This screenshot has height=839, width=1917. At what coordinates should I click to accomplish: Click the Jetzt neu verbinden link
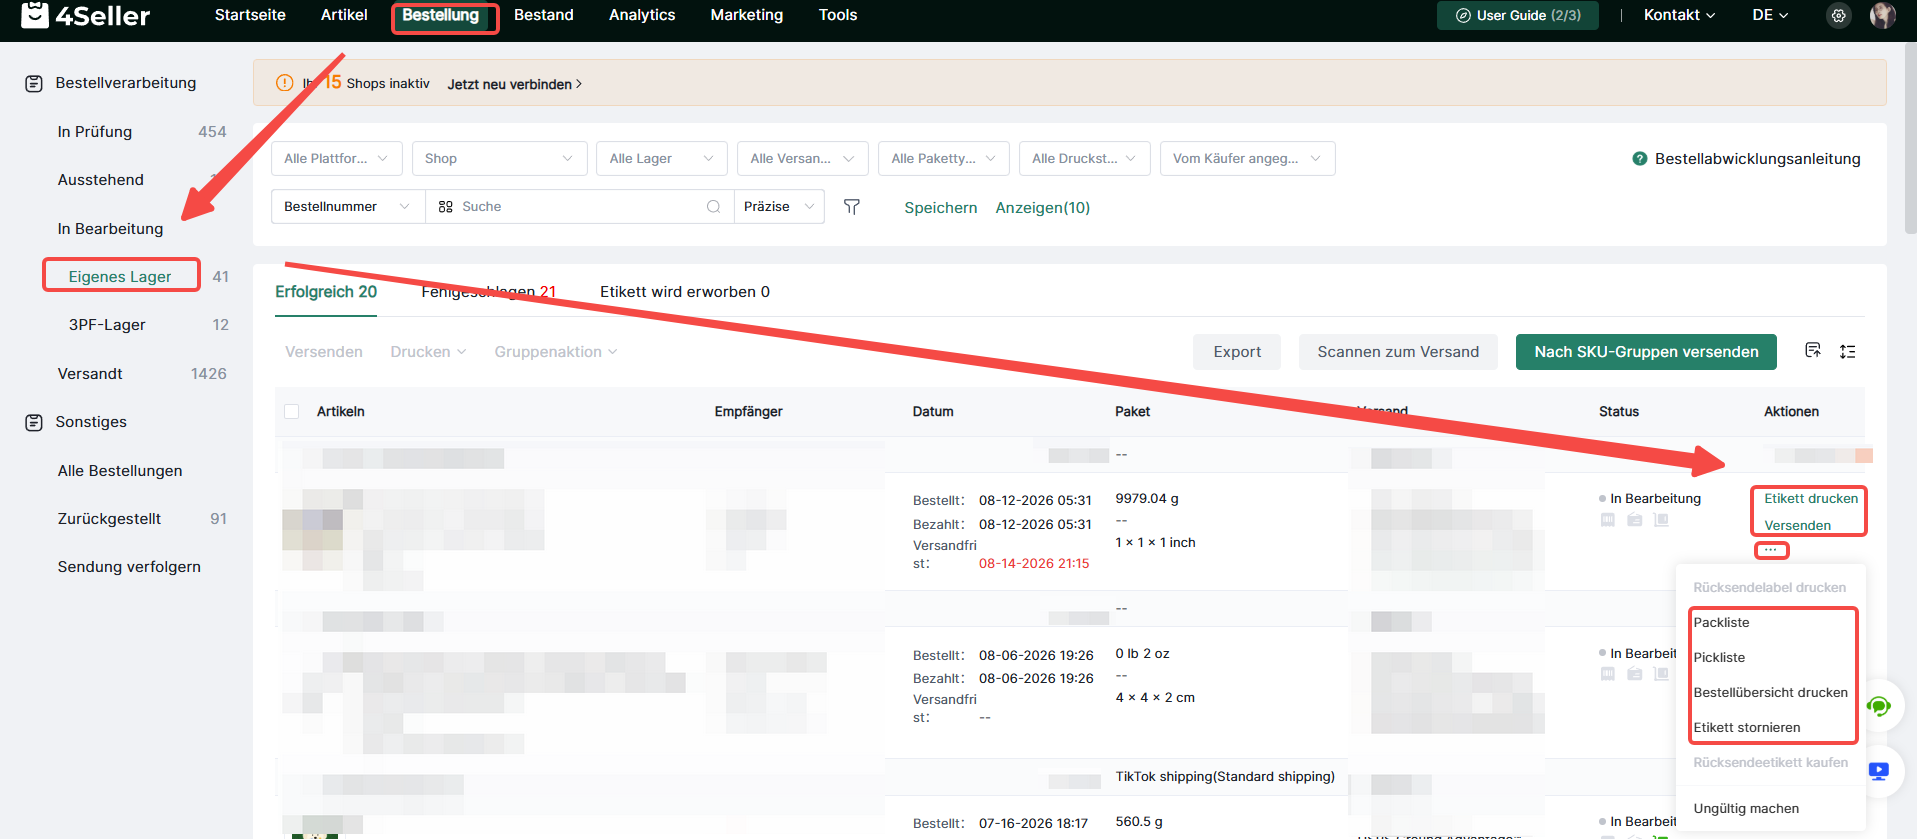point(514,84)
